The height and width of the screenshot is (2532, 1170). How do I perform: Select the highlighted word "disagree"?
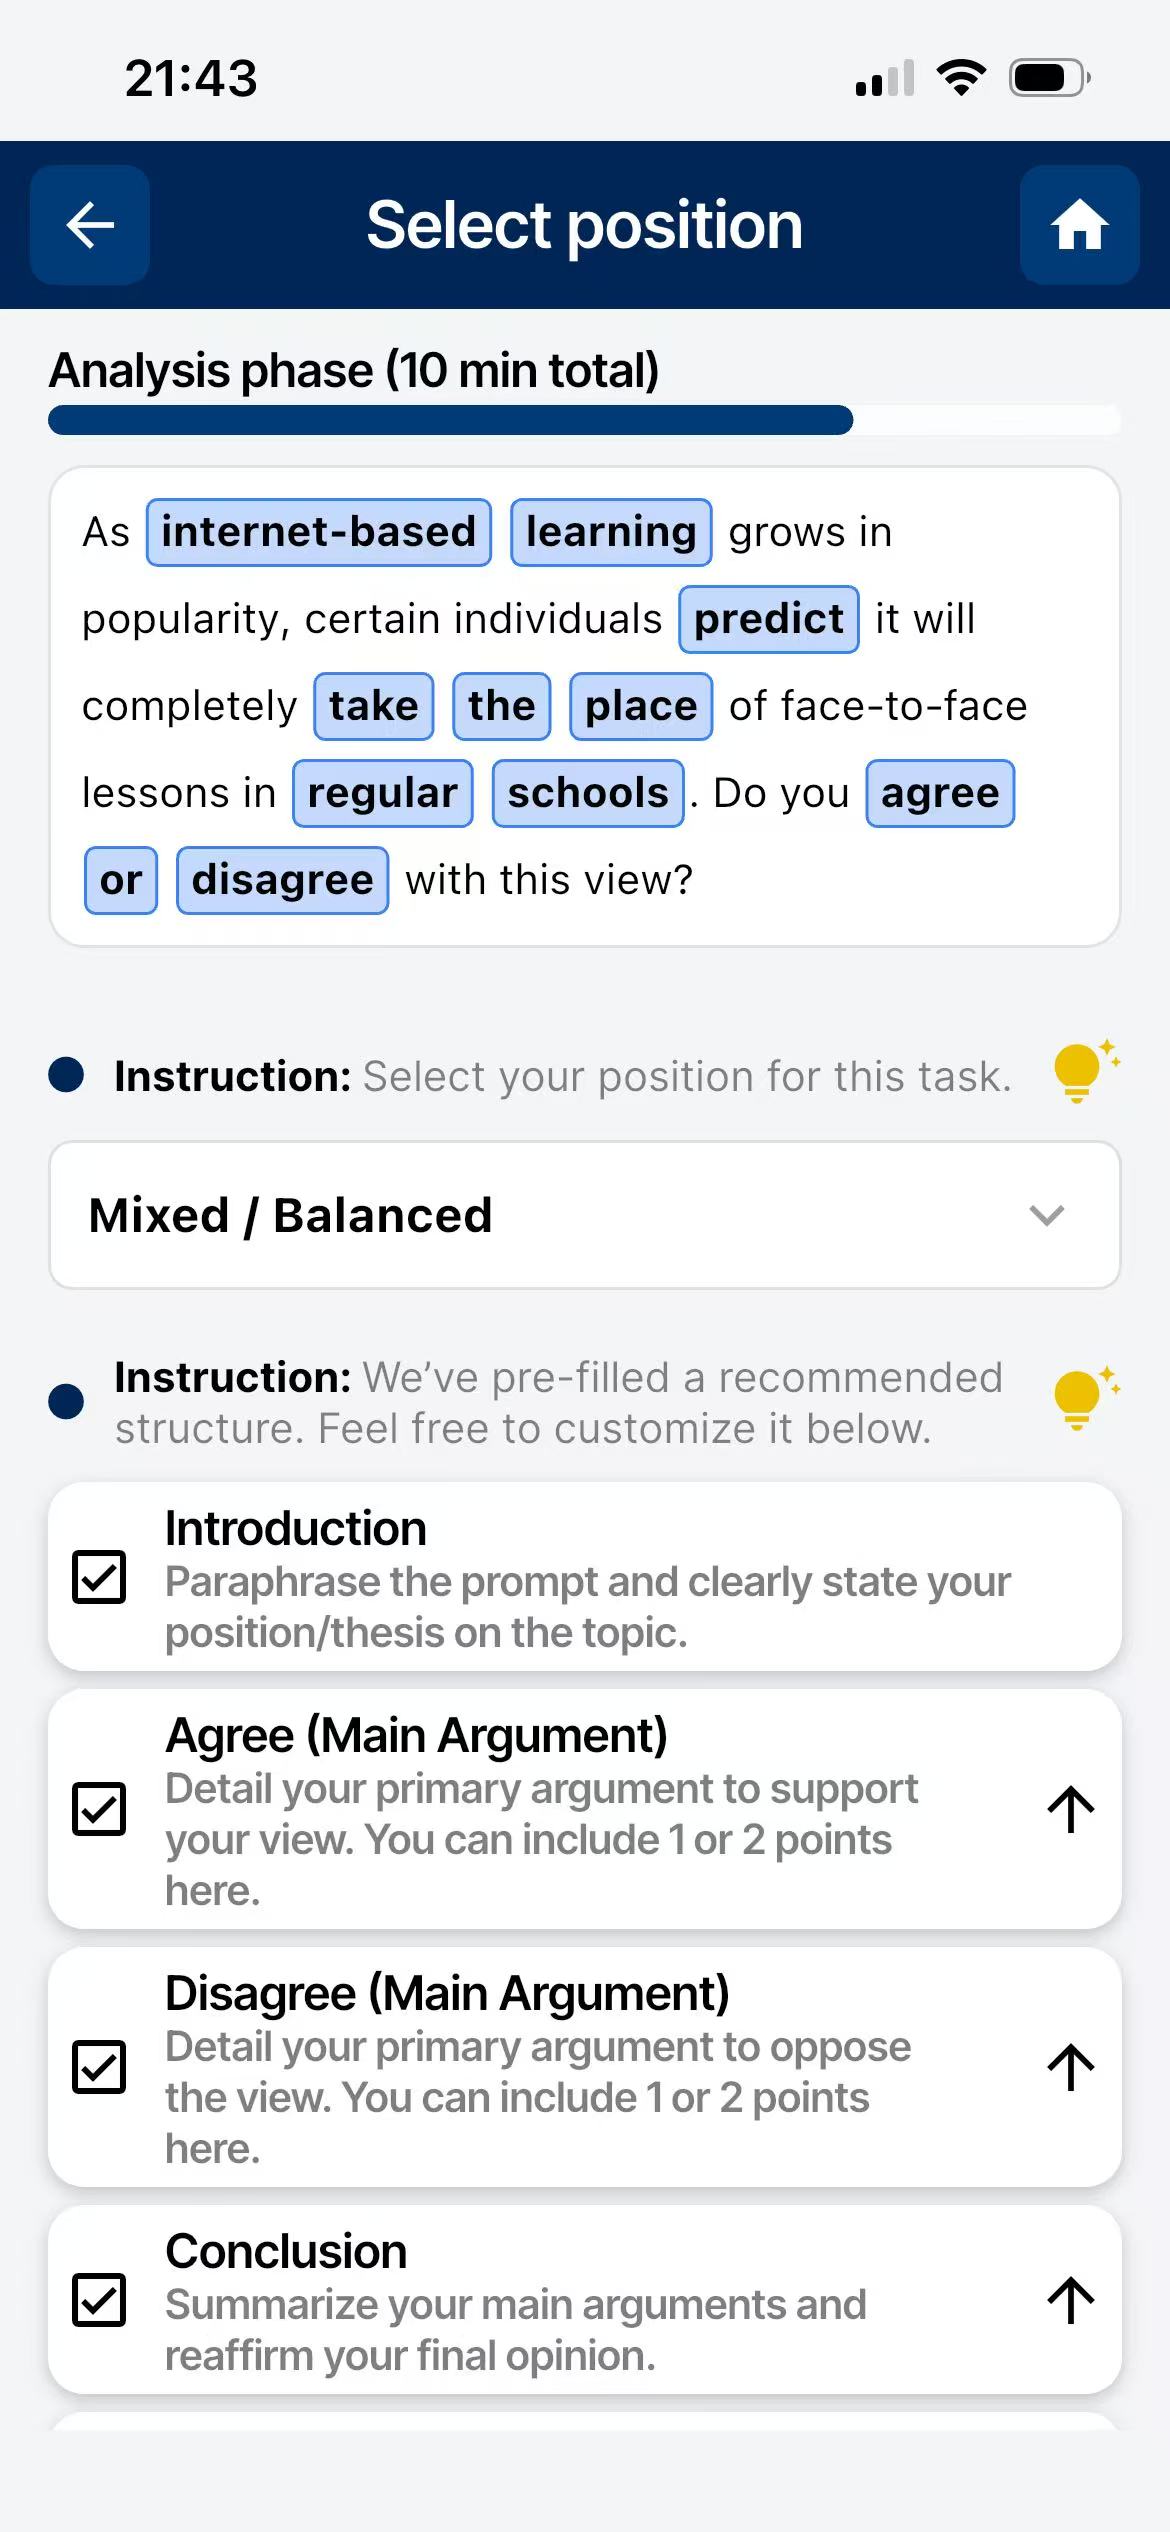click(x=282, y=880)
